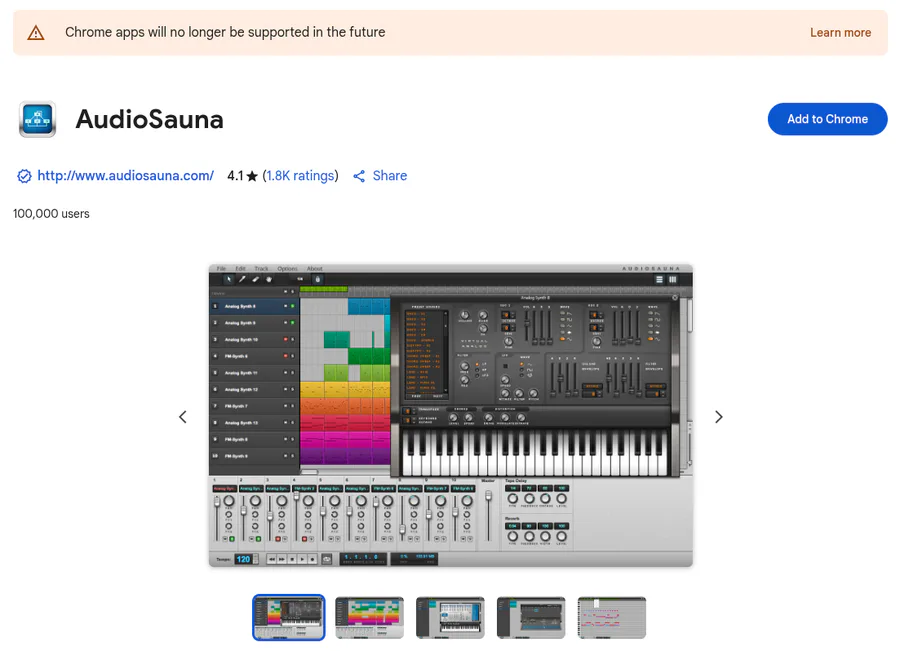Click the large AudioSauna screenshot preview
Image resolution: width=900 pixels, height=651 pixels.
coord(451,416)
